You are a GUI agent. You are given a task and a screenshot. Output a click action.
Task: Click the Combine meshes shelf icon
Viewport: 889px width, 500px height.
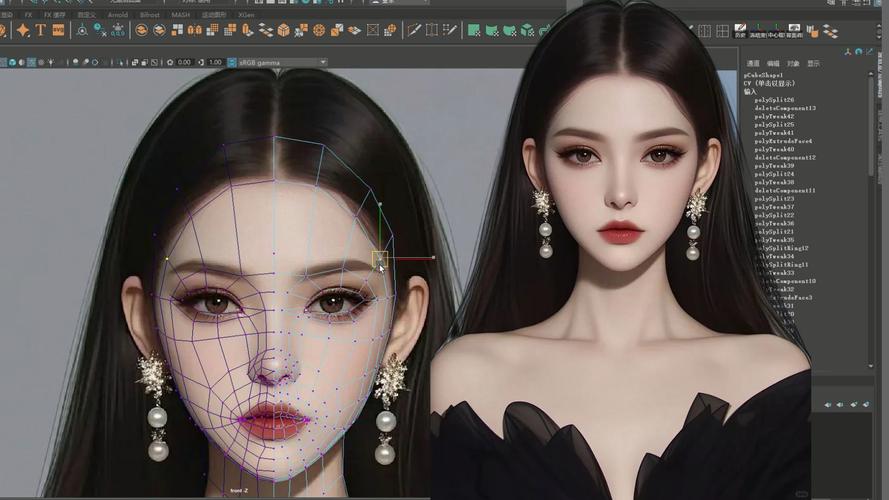click(141, 30)
